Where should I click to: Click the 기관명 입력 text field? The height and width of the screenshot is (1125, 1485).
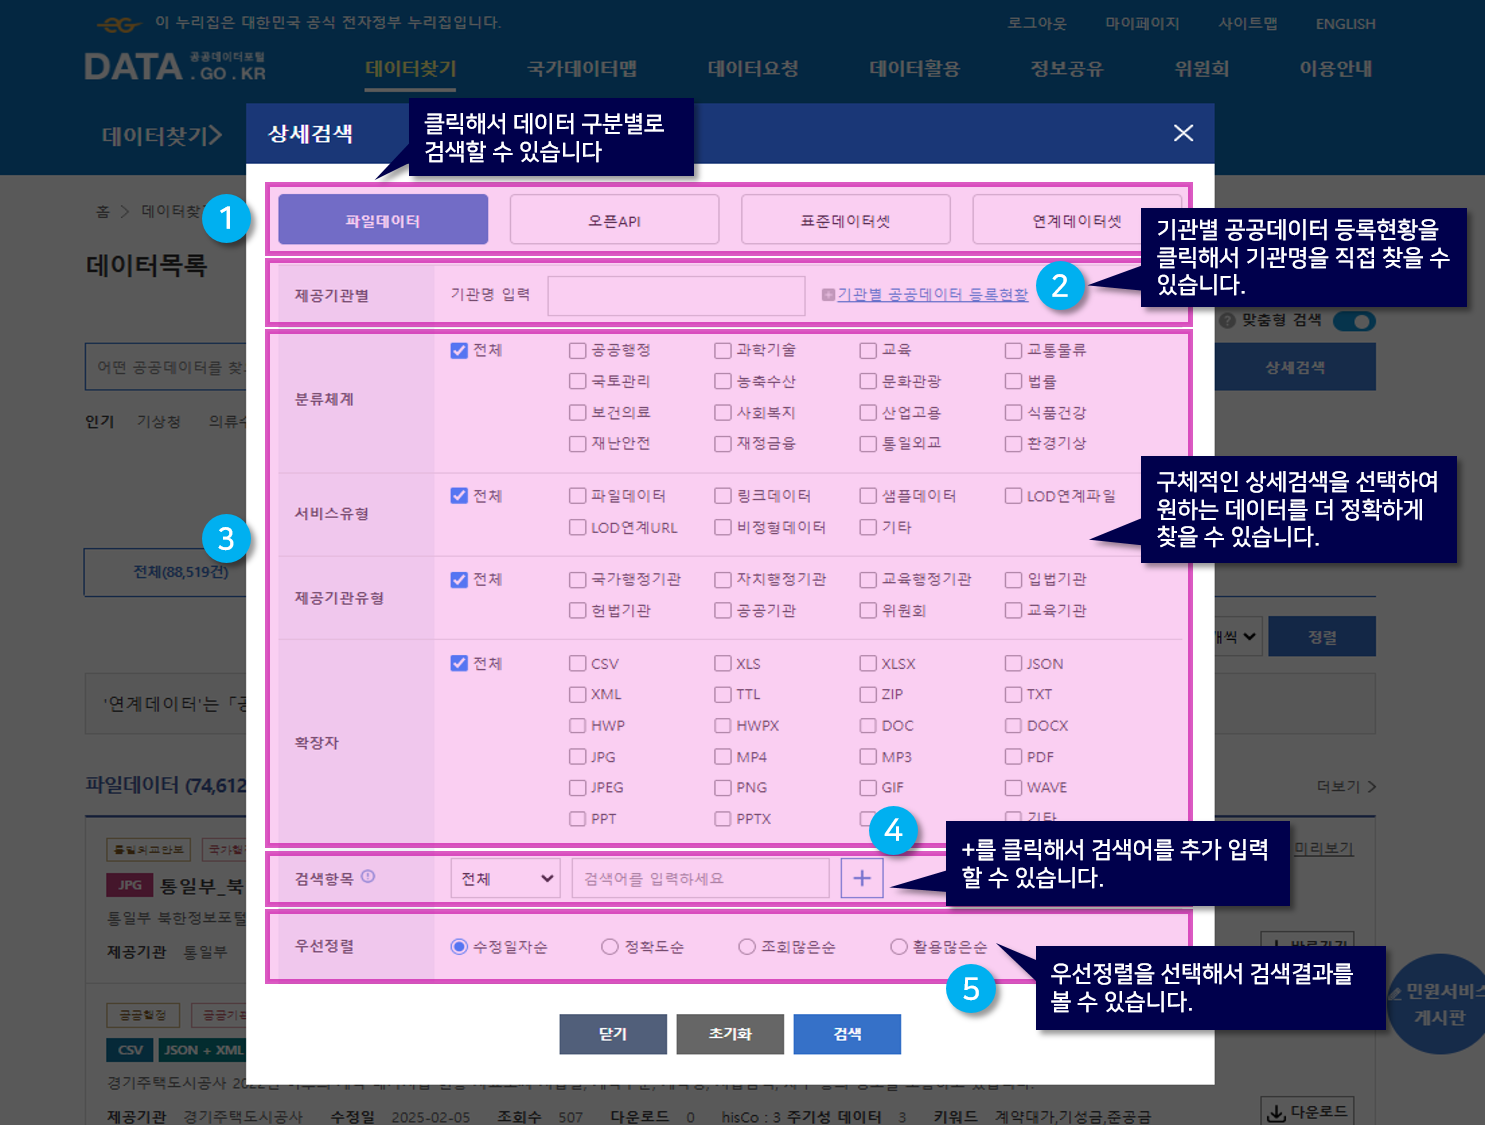[x=677, y=296]
